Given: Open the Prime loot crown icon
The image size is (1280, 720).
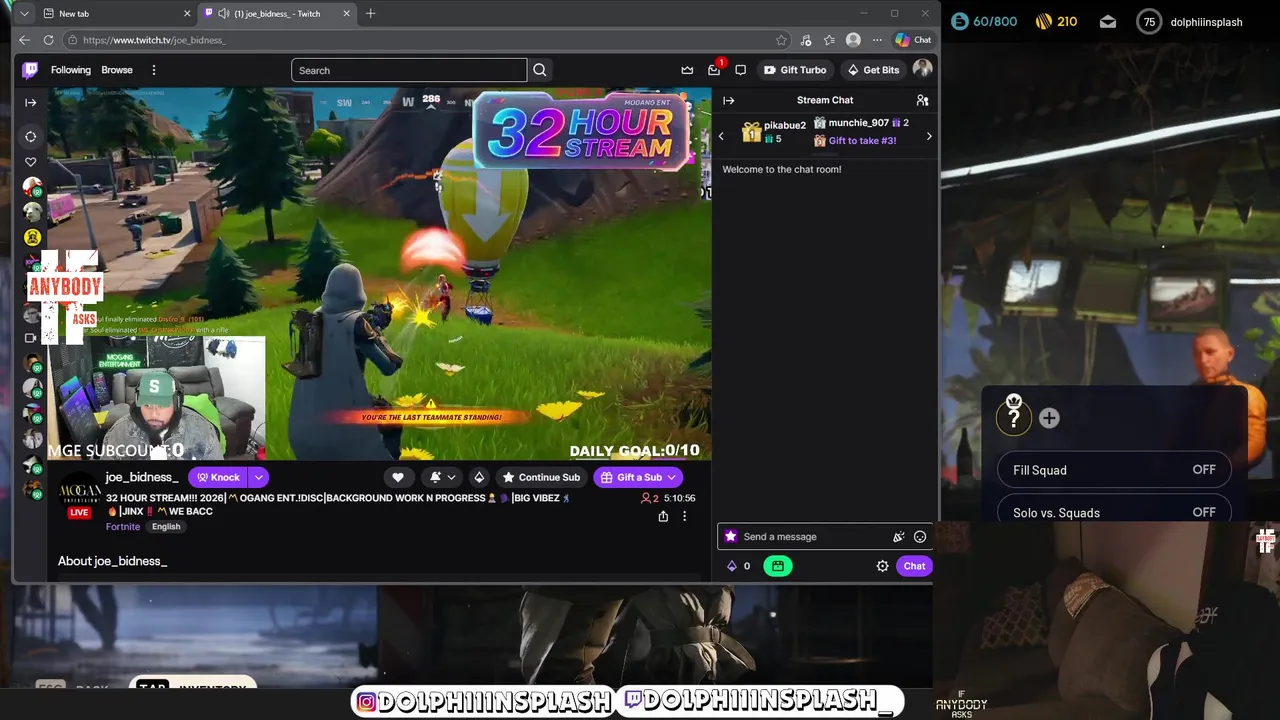Looking at the screenshot, I should click(687, 70).
